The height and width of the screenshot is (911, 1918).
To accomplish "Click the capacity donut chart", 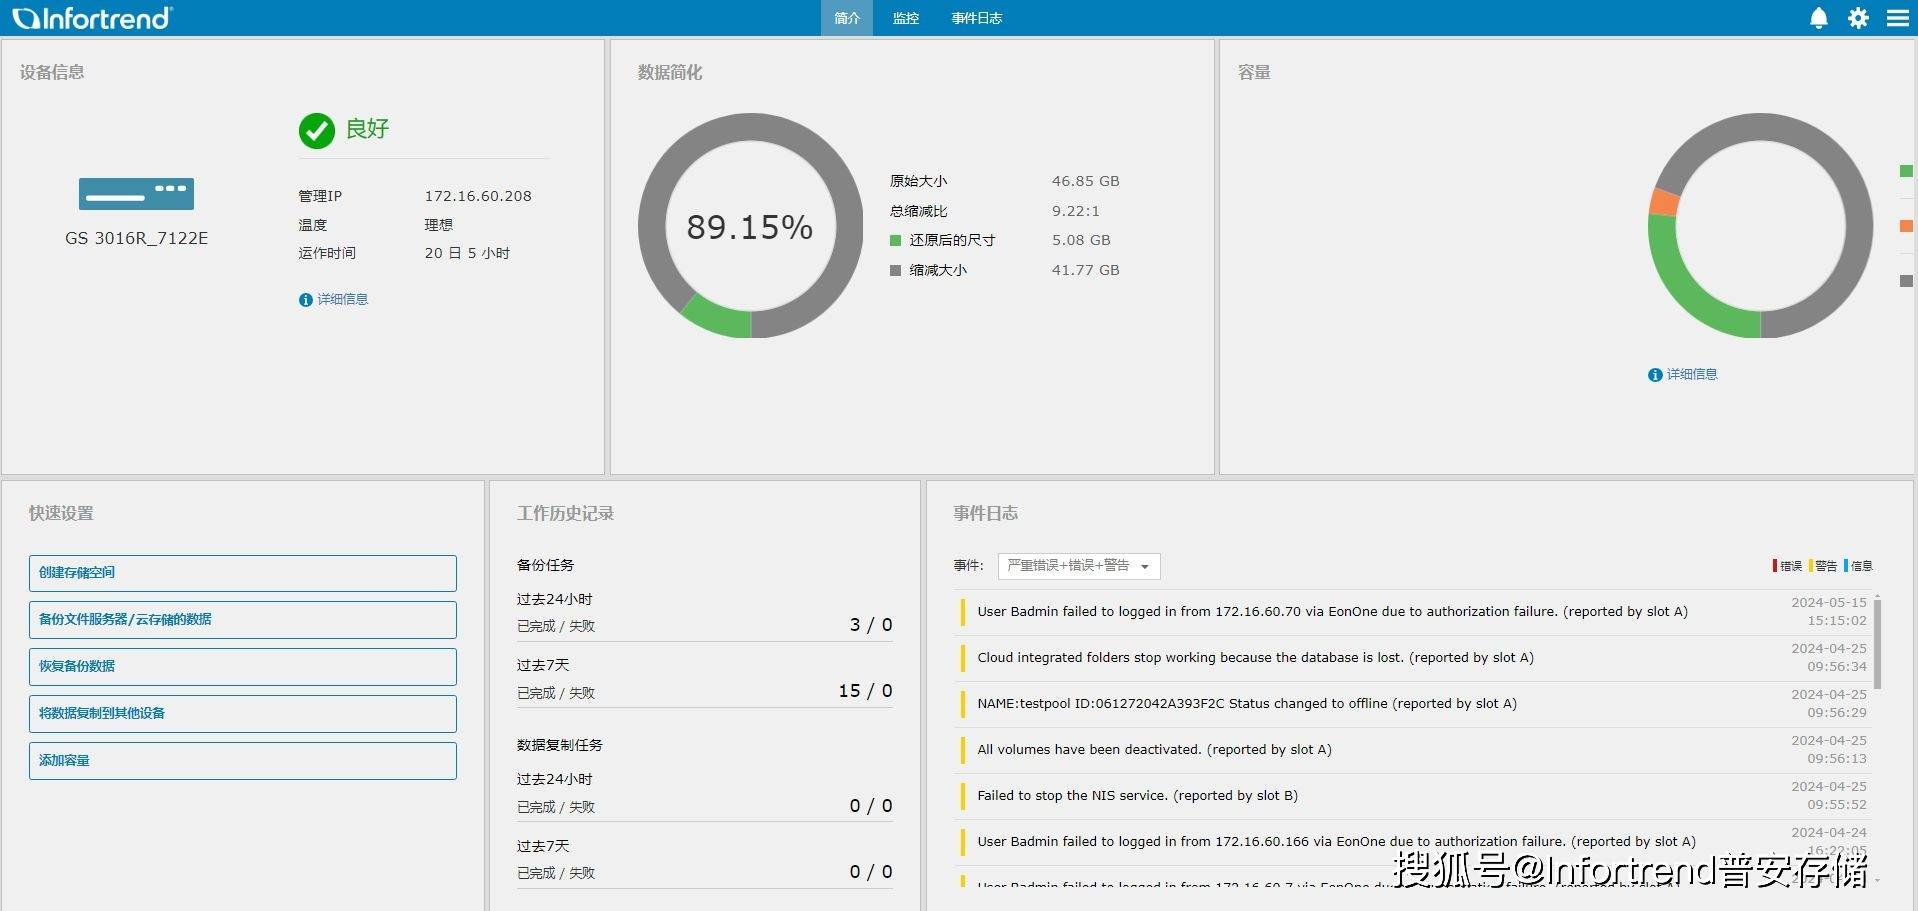I will pos(1760,226).
